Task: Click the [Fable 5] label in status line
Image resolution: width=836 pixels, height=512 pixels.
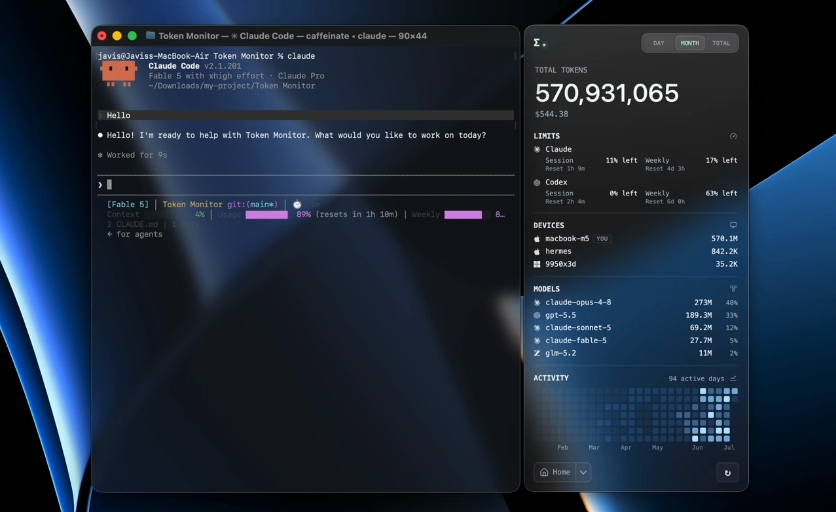Action: (128, 204)
